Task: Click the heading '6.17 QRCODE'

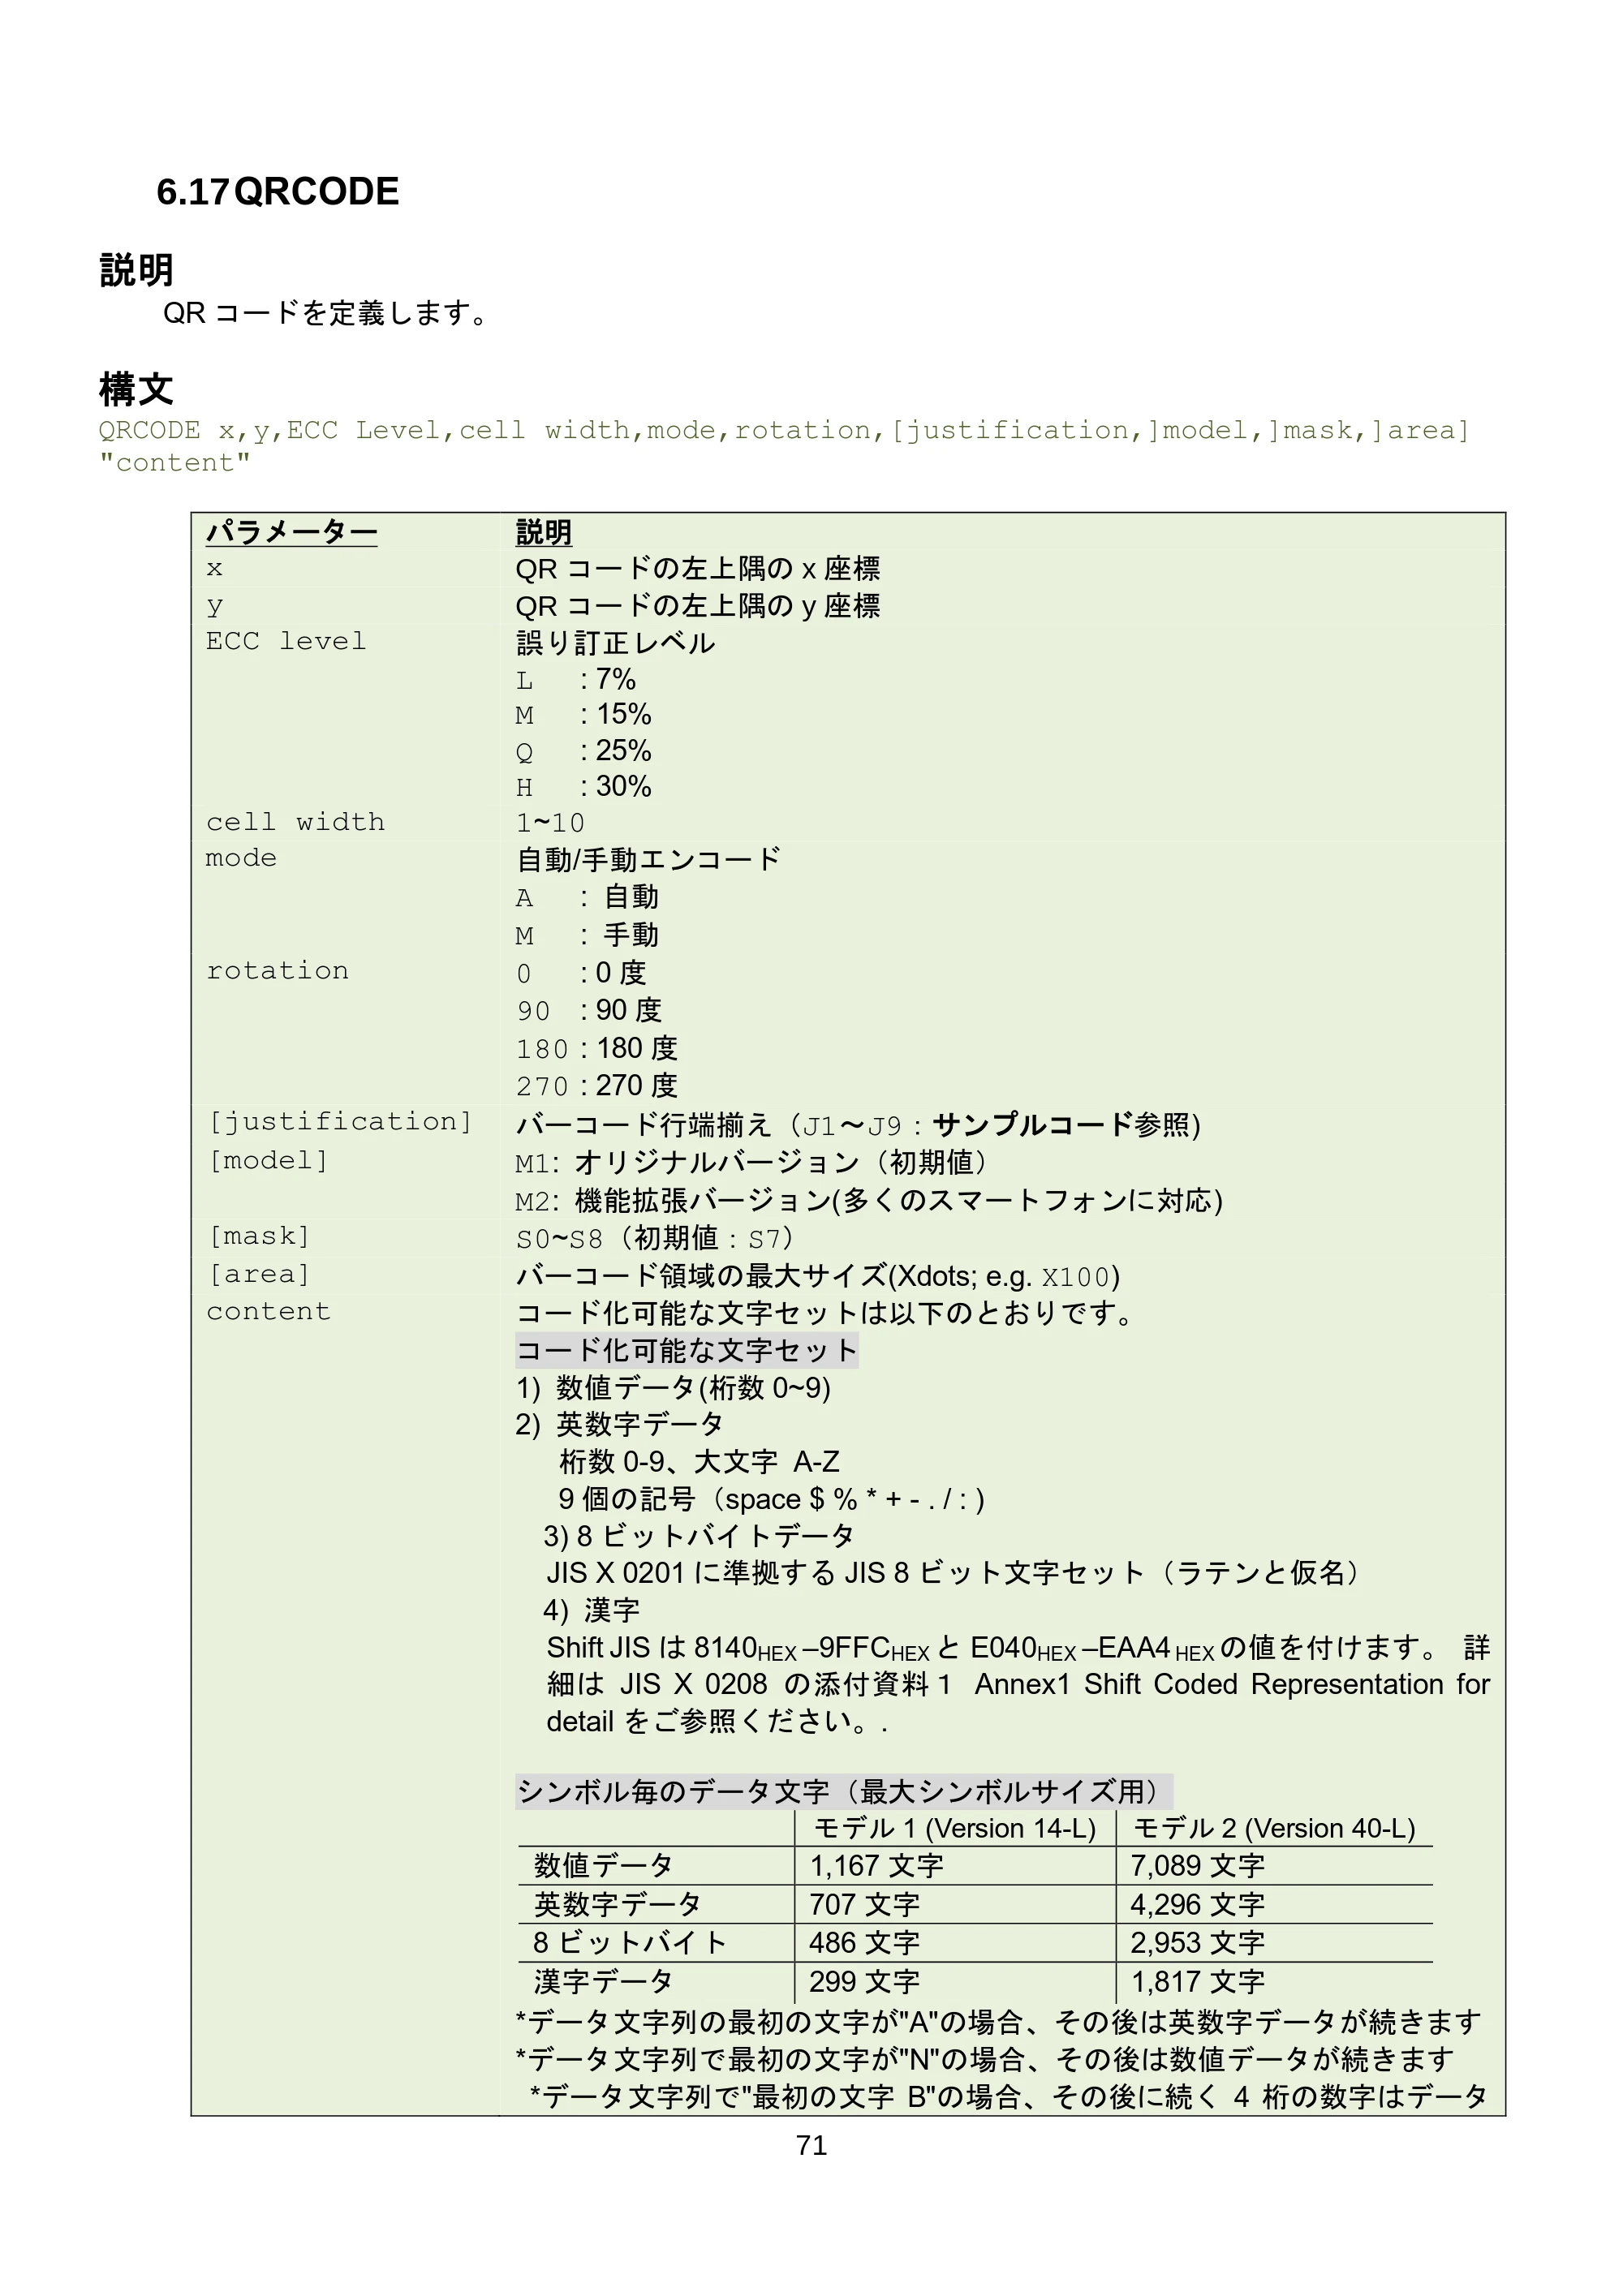Action: (277, 191)
